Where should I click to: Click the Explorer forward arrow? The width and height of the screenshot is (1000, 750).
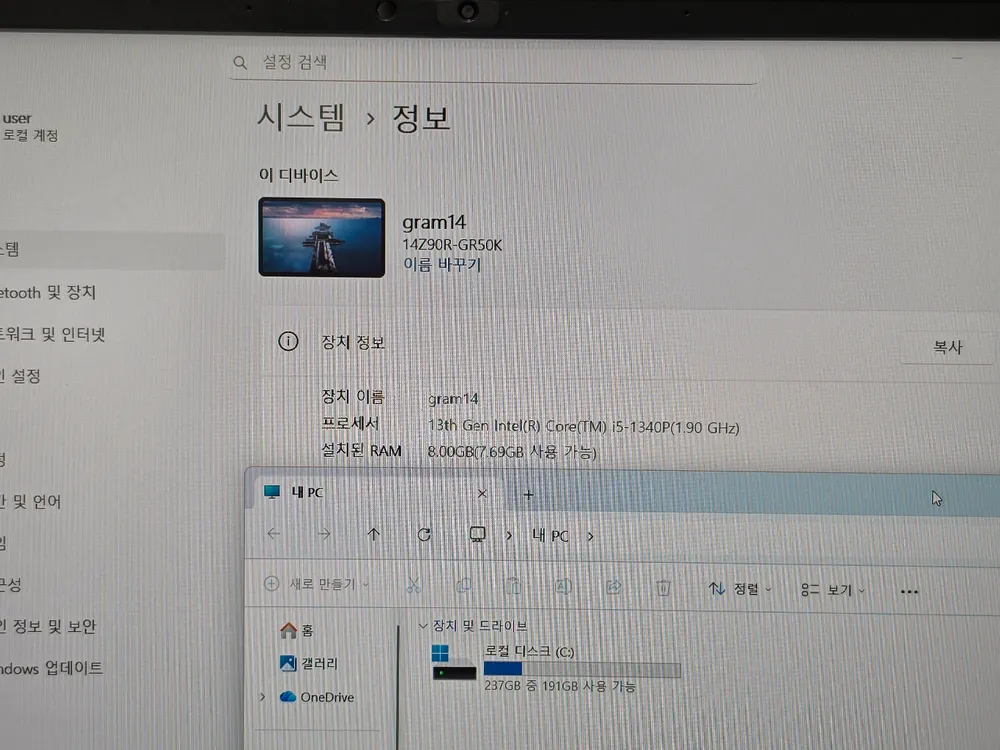point(324,534)
